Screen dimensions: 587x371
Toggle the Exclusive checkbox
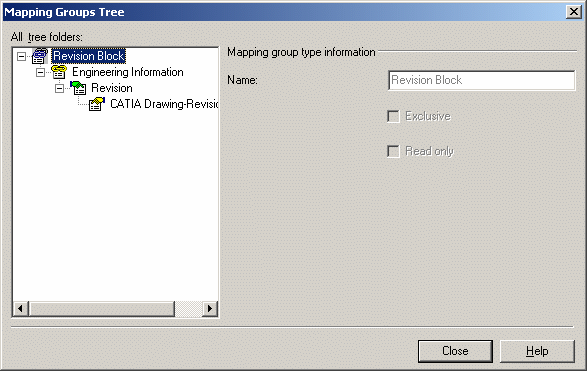pos(393,116)
